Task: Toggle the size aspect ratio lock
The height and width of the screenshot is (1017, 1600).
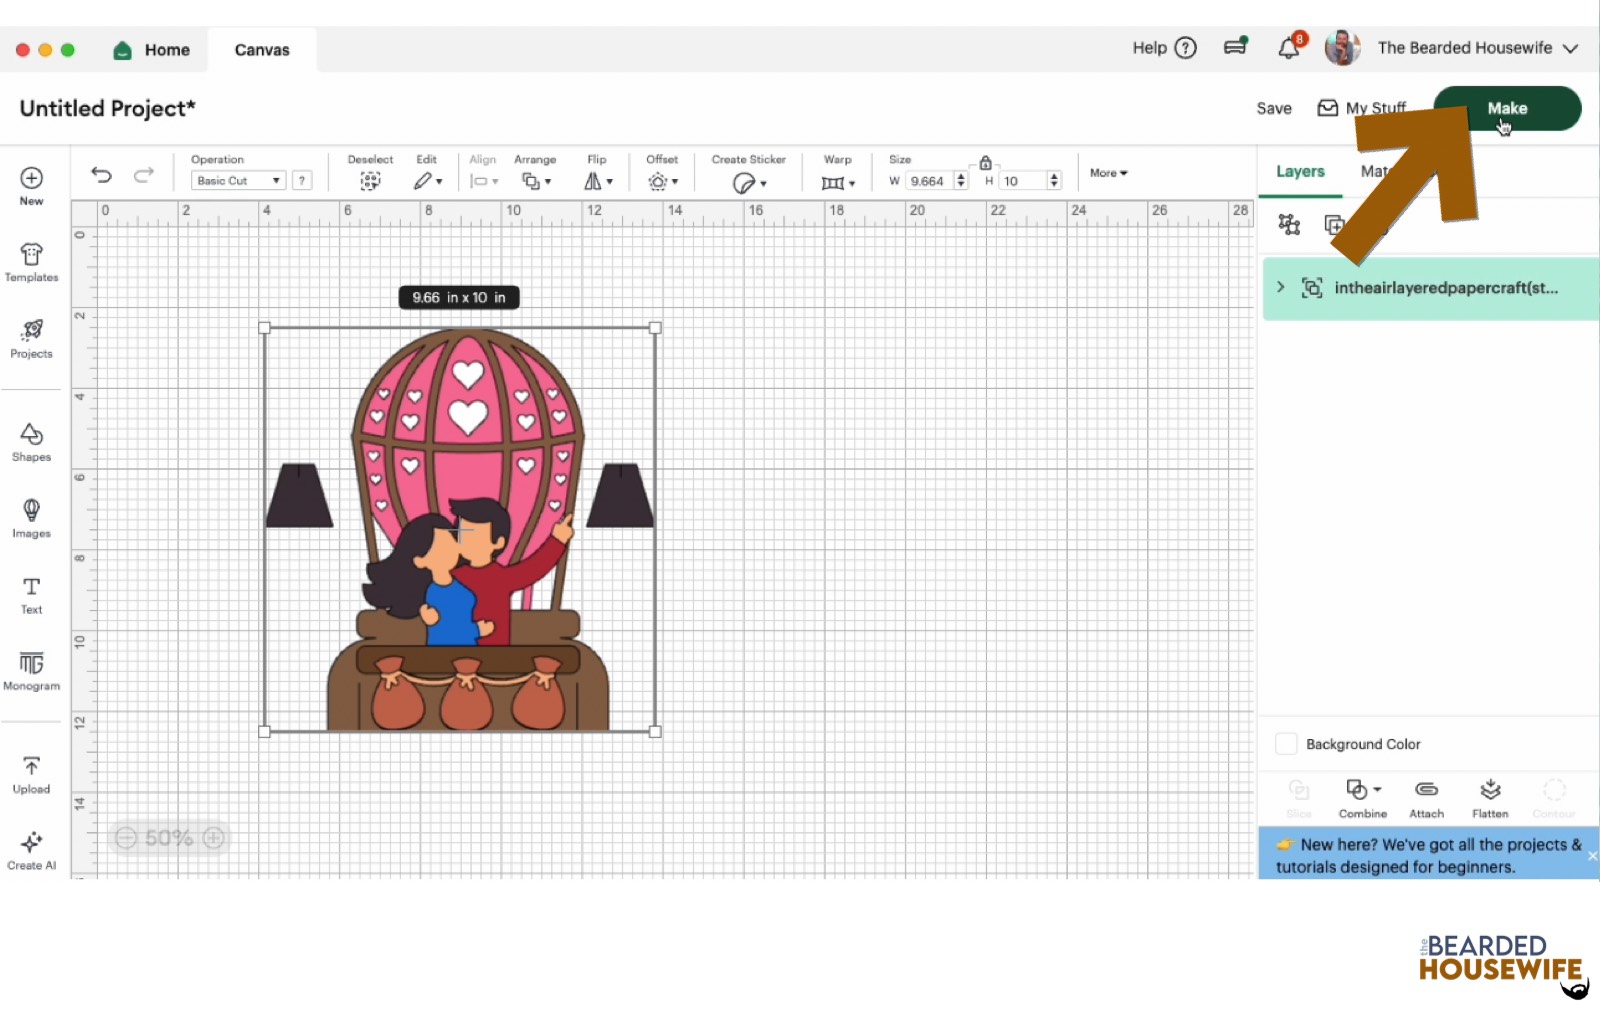Action: click(x=985, y=162)
